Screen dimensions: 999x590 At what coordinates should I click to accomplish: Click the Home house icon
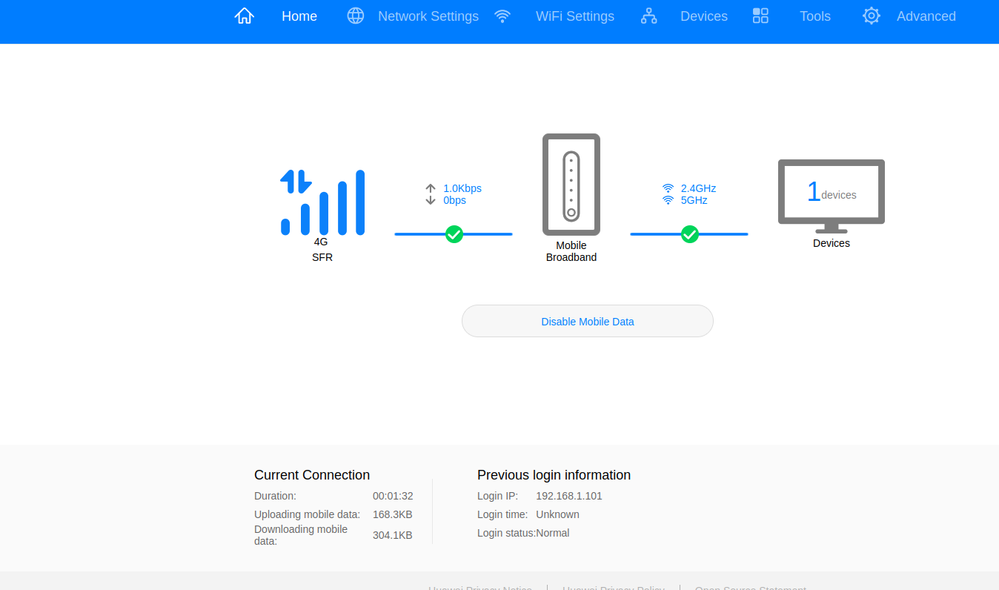click(x=244, y=16)
